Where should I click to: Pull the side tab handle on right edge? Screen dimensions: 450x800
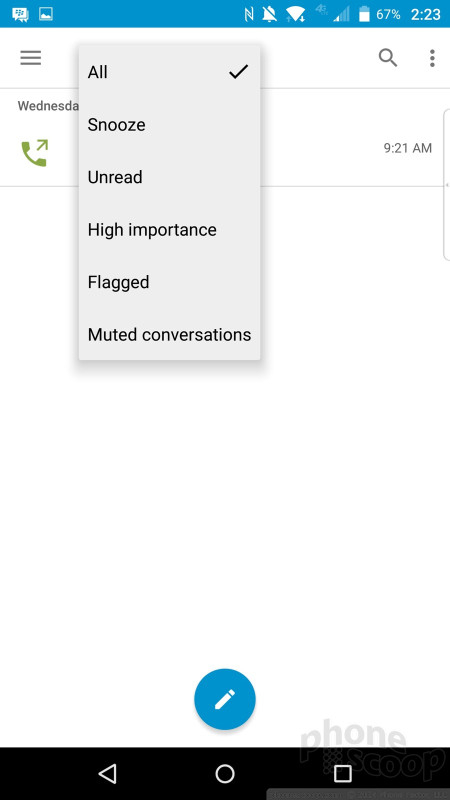446,185
